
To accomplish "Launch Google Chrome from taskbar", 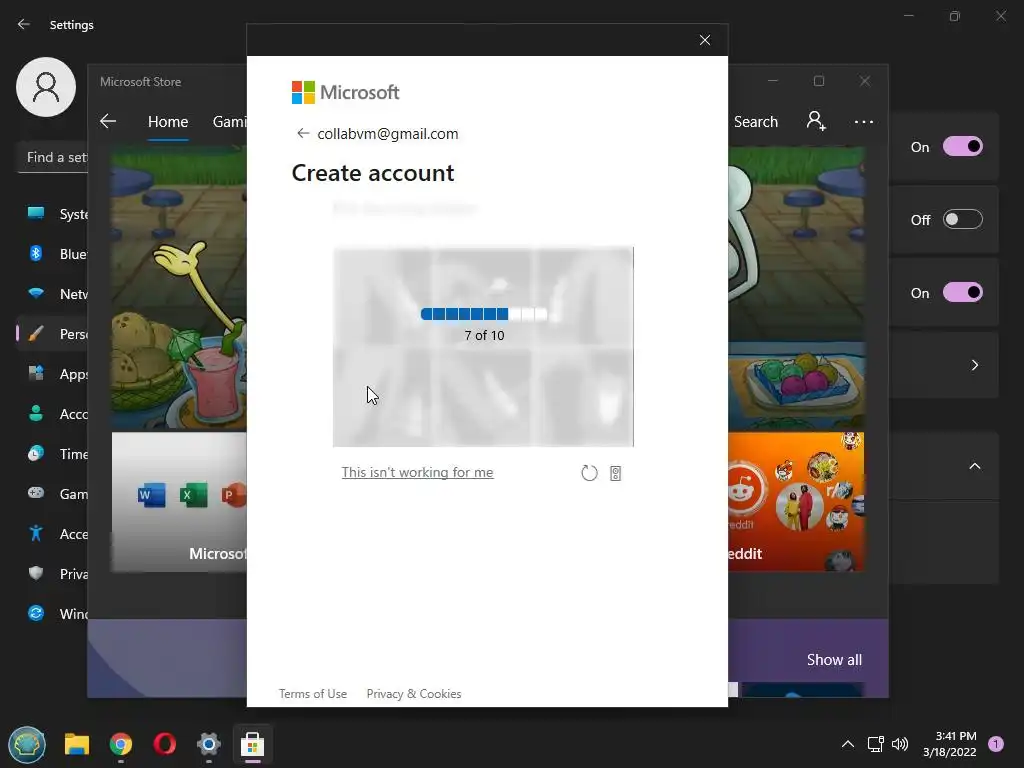I will pos(121,744).
